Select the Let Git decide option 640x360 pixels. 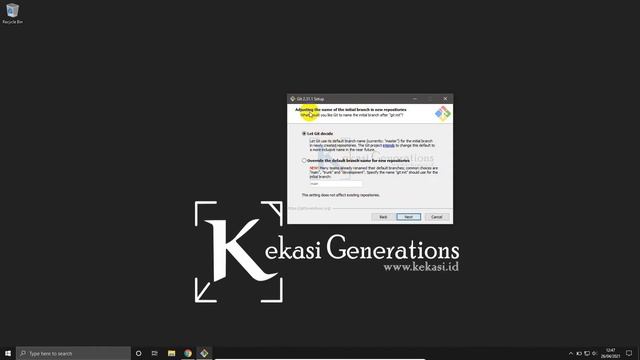click(304, 133)
